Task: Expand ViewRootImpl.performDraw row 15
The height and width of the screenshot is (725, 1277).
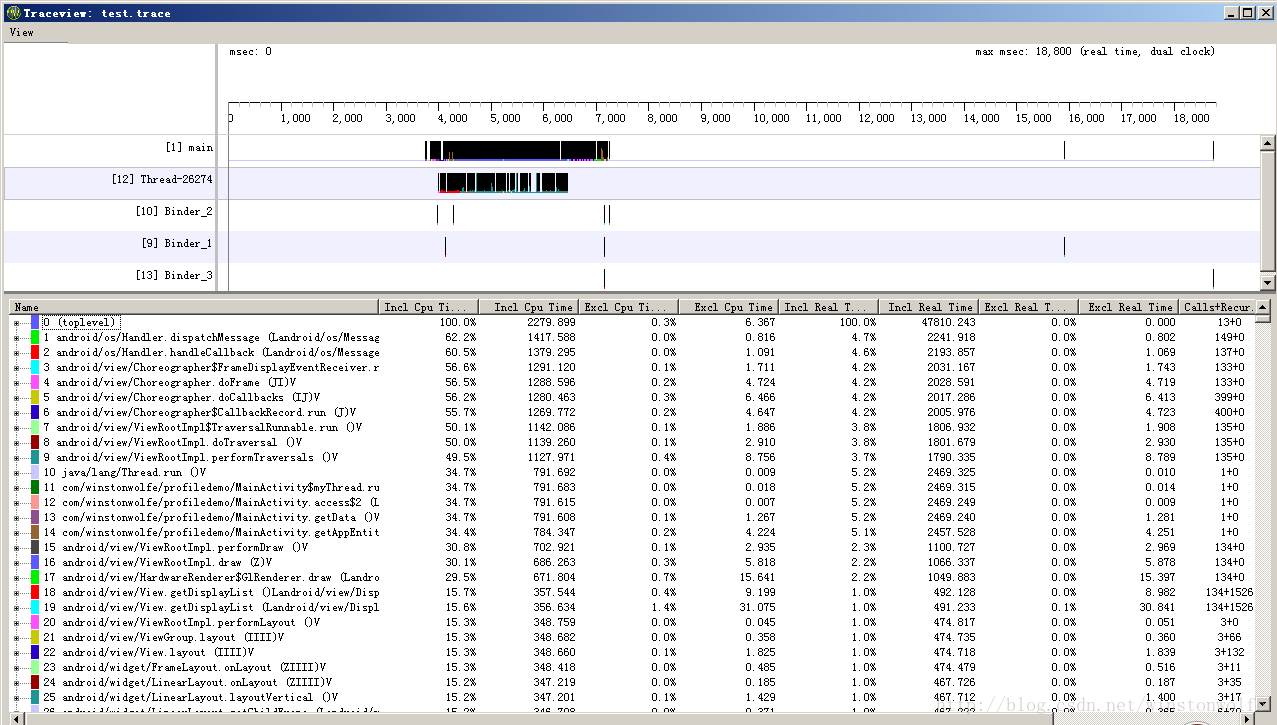Action: pyautogui.click(x=17, y=548)
